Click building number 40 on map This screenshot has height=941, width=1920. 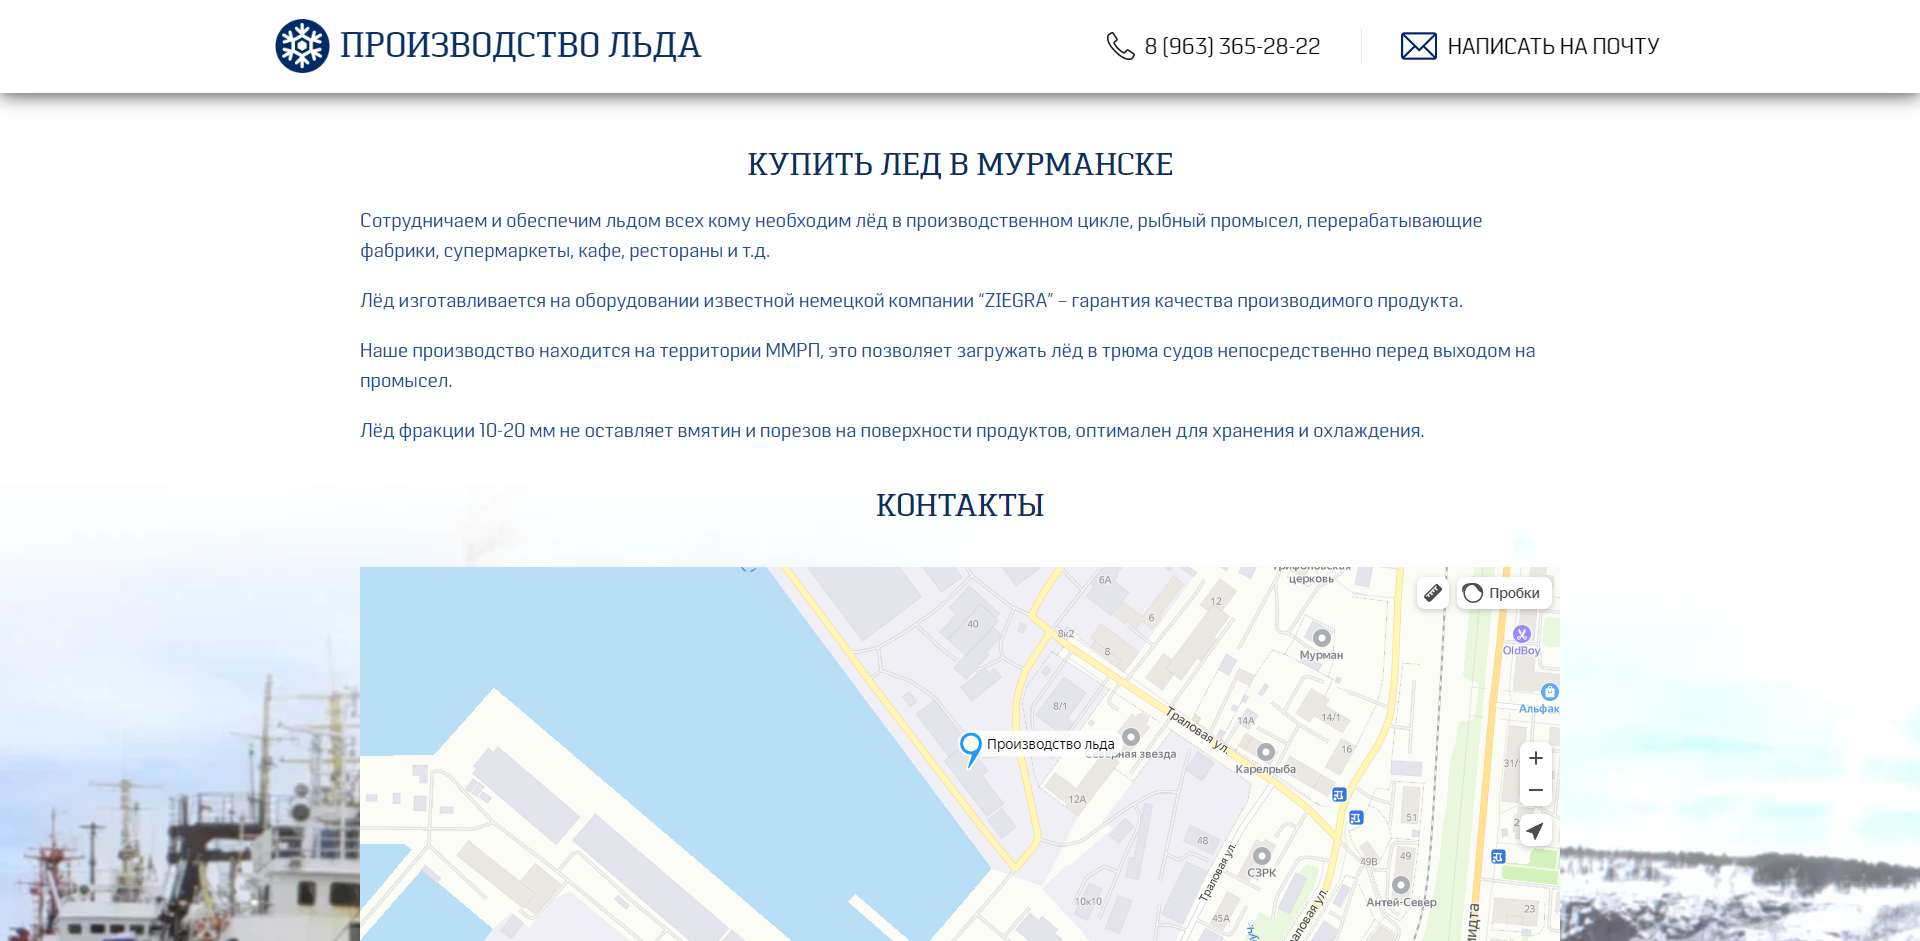[973, 624]
